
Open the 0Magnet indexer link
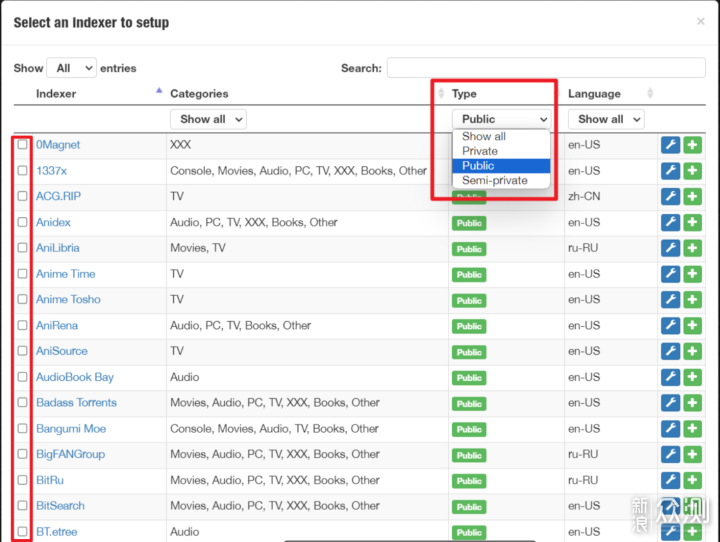[x=58, y=145]
